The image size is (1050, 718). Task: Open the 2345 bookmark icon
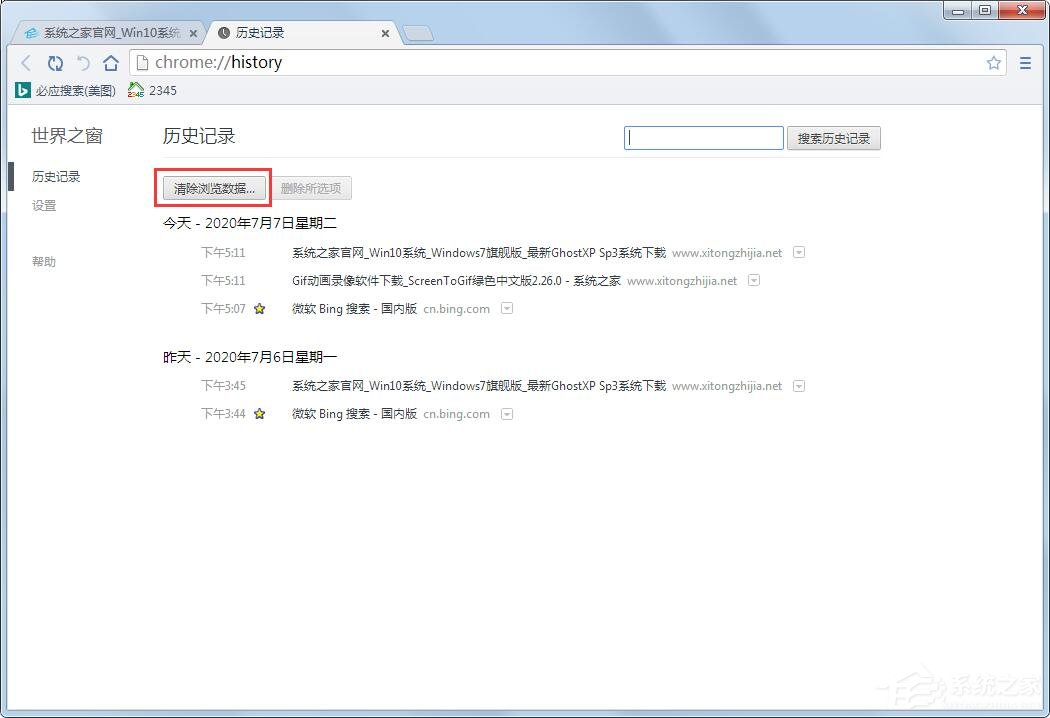coord(134,90)
